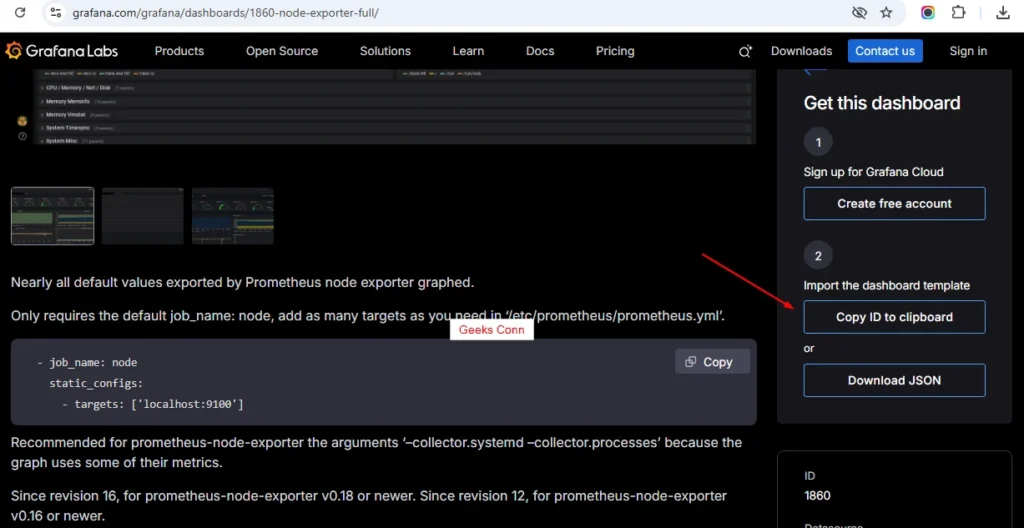
Task: Click the Grafana Labs logo
Action: tap(61, 51)
